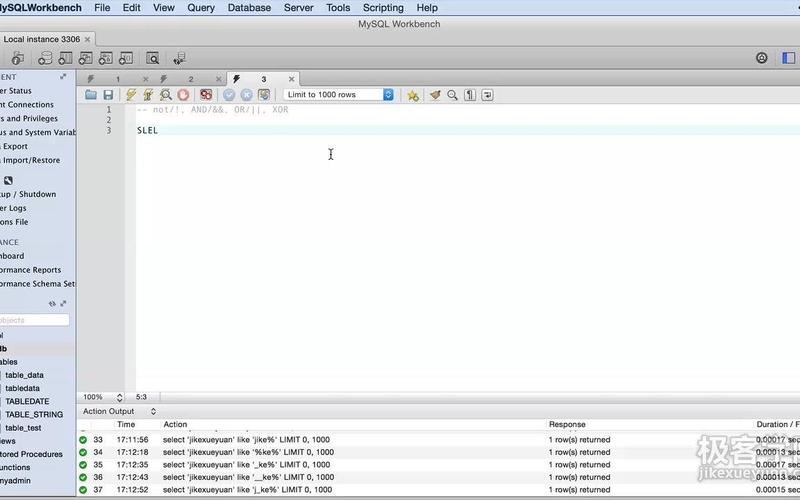Toggle the sidebar panel visibility icon
The image size is (800, 500).
789,58
